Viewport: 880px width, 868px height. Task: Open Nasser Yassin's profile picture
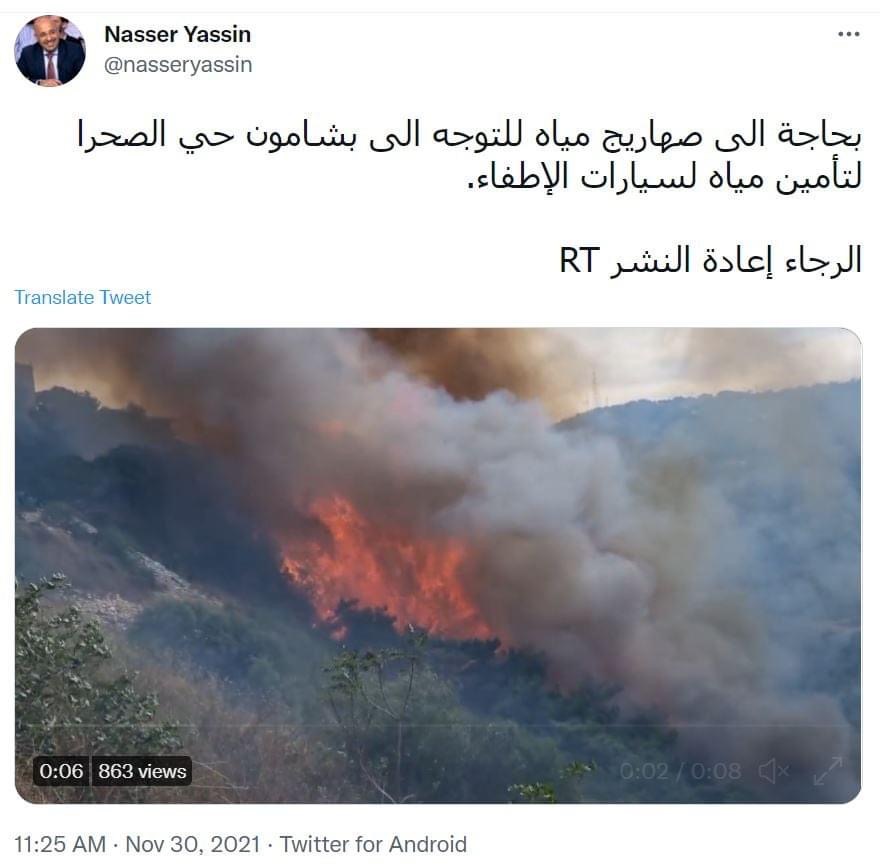pyautogui.click(x=50, y=51)
